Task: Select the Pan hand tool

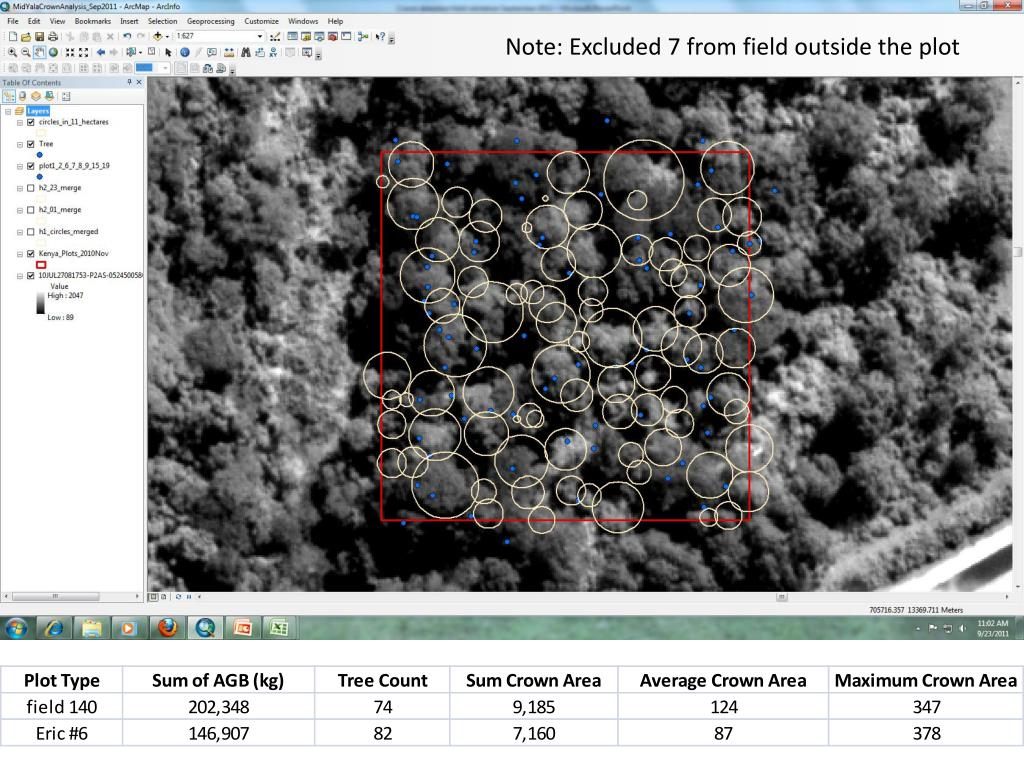Action: click(x=39, y=52)
